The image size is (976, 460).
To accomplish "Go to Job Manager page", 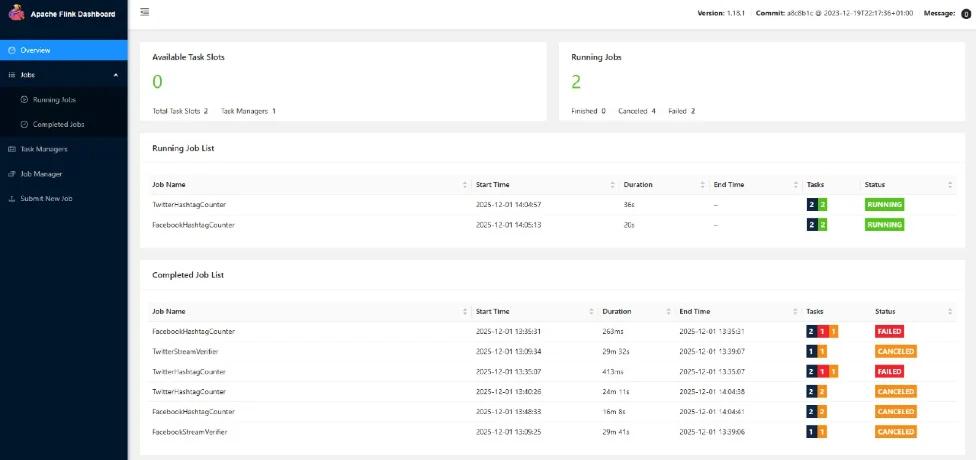I will coord(63,174).
